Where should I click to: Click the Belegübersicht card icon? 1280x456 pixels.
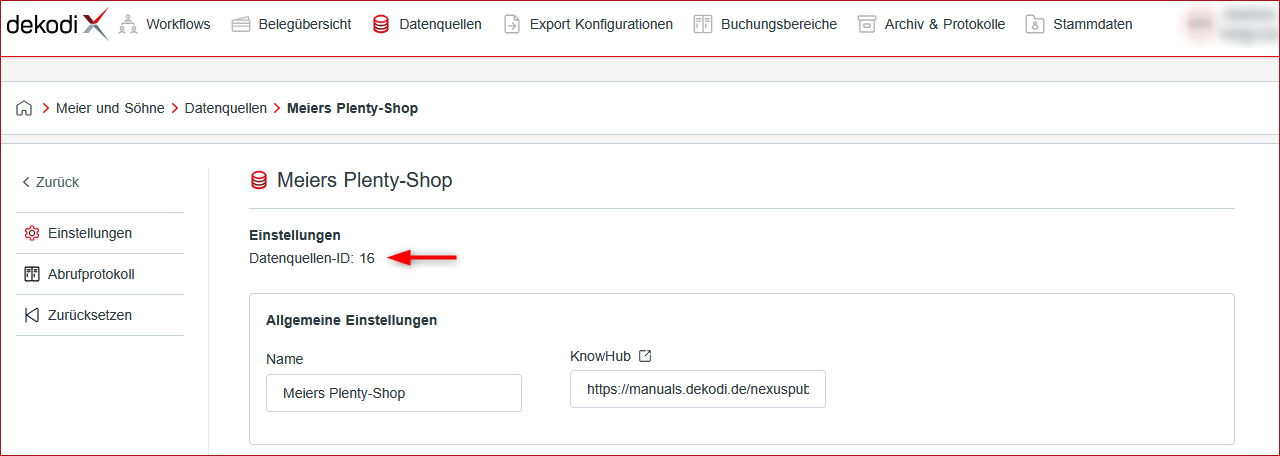[x=240, y=24]
